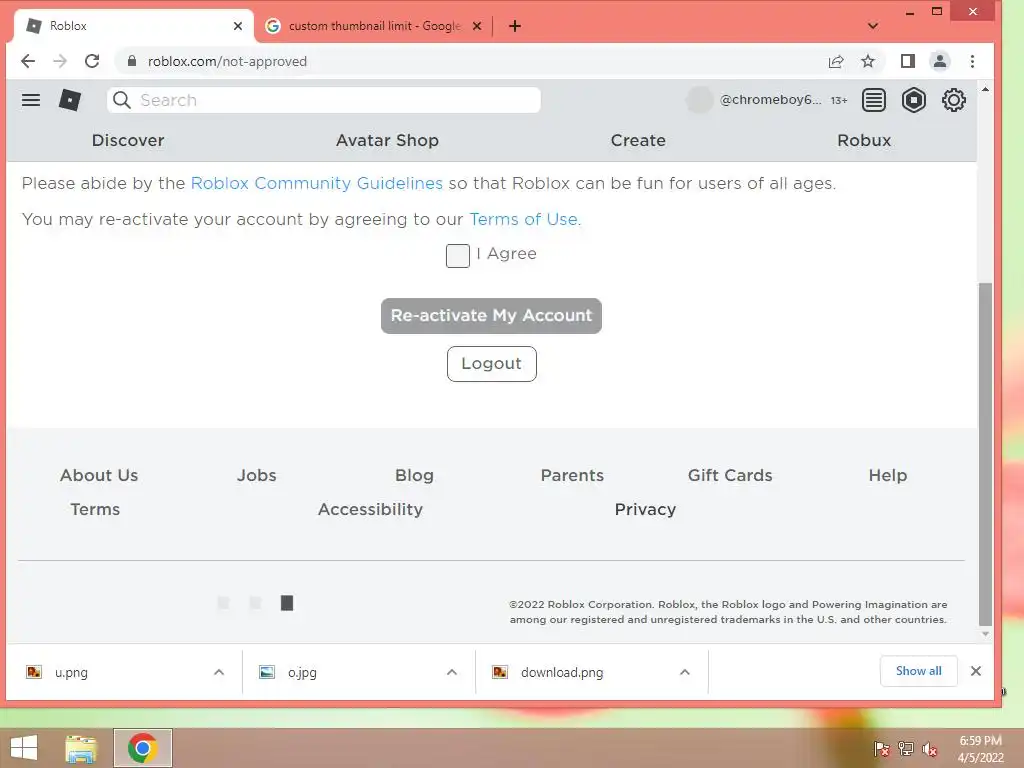Expand options for the o.jpg download

[x=452, y=672]
